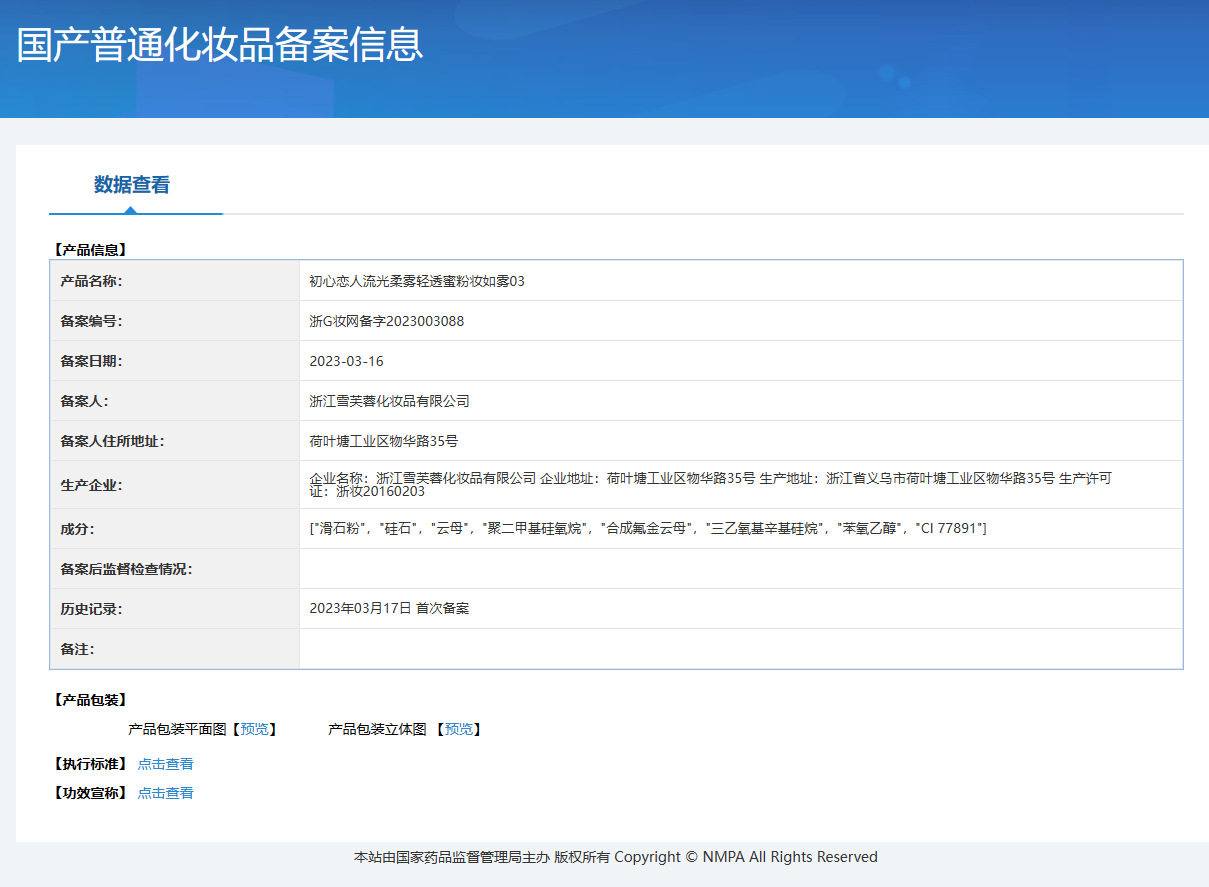Select the 【产品信息】 section heading
1209x887 pixels.
89,250
